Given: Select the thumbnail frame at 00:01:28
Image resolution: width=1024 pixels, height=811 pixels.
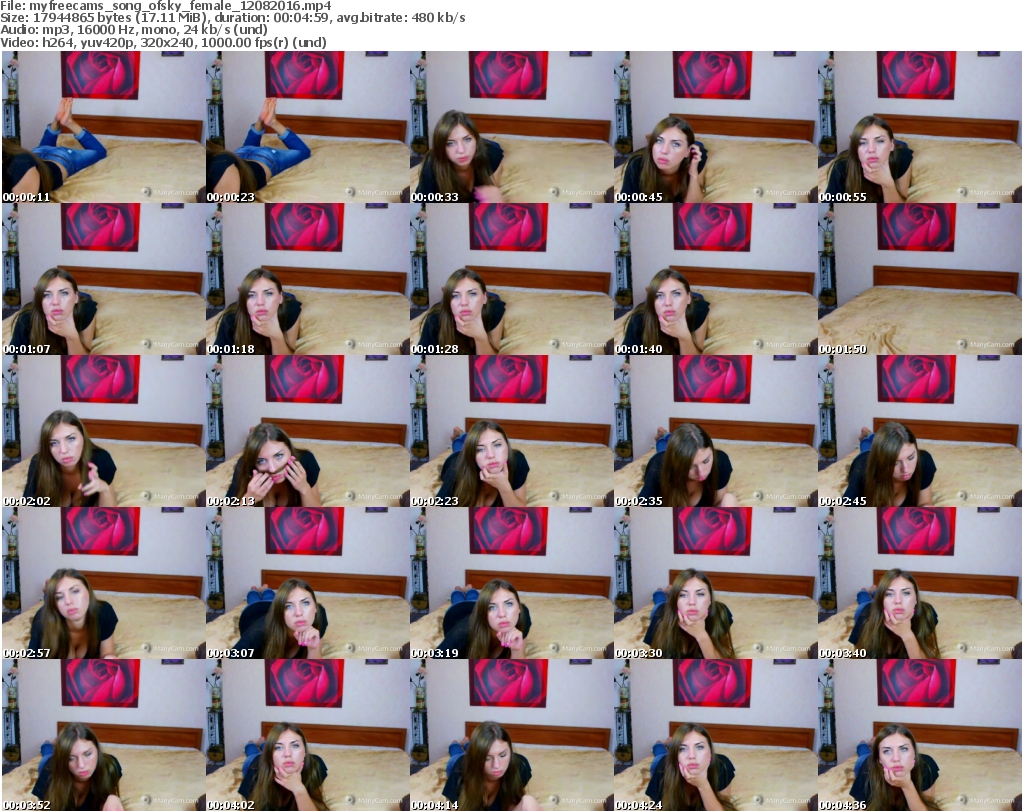Looking at the screenshot, I should pyautogui.click(x=511, y=279).
